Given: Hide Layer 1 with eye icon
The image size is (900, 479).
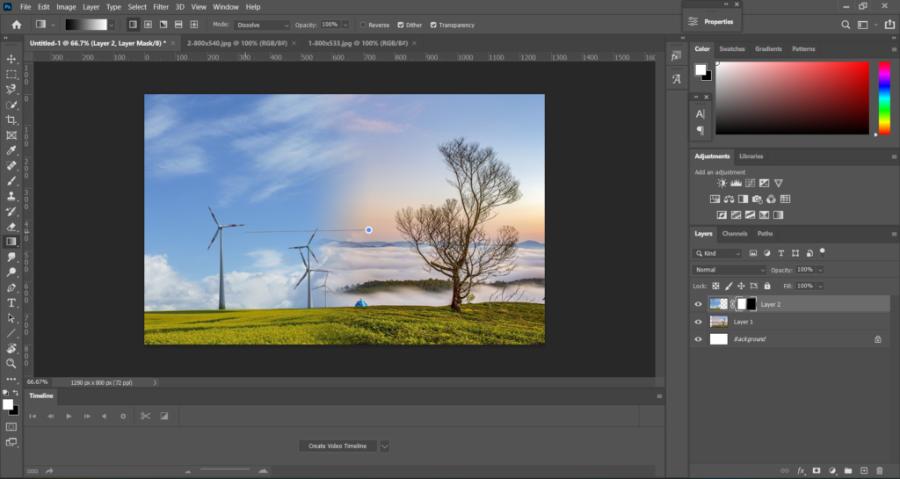Looking at the screenshot, I should coord(699,322).
